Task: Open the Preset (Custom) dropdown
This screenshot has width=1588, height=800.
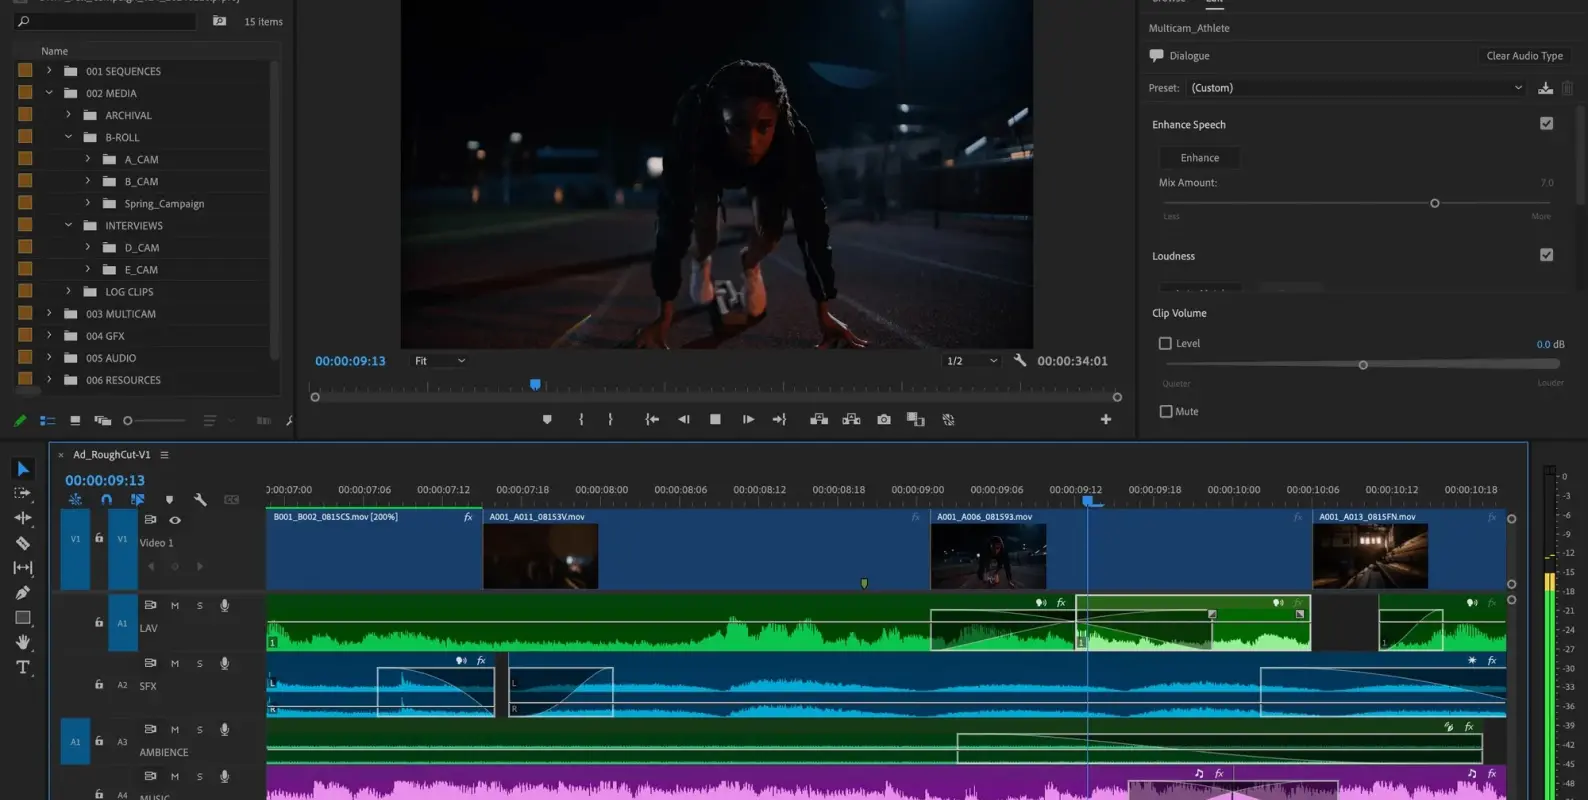Action: point(1357,88)
